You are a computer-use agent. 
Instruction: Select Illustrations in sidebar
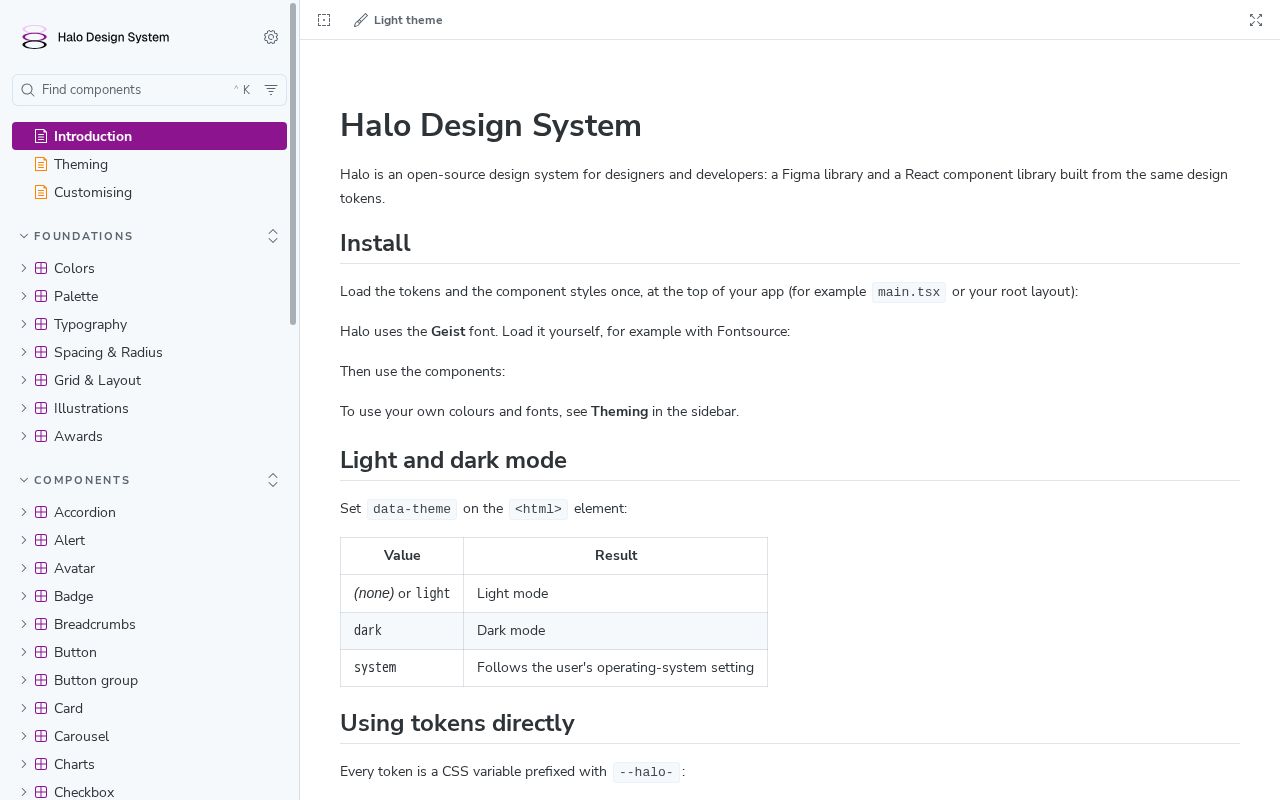pyautogui.click(x=150, y=408)
